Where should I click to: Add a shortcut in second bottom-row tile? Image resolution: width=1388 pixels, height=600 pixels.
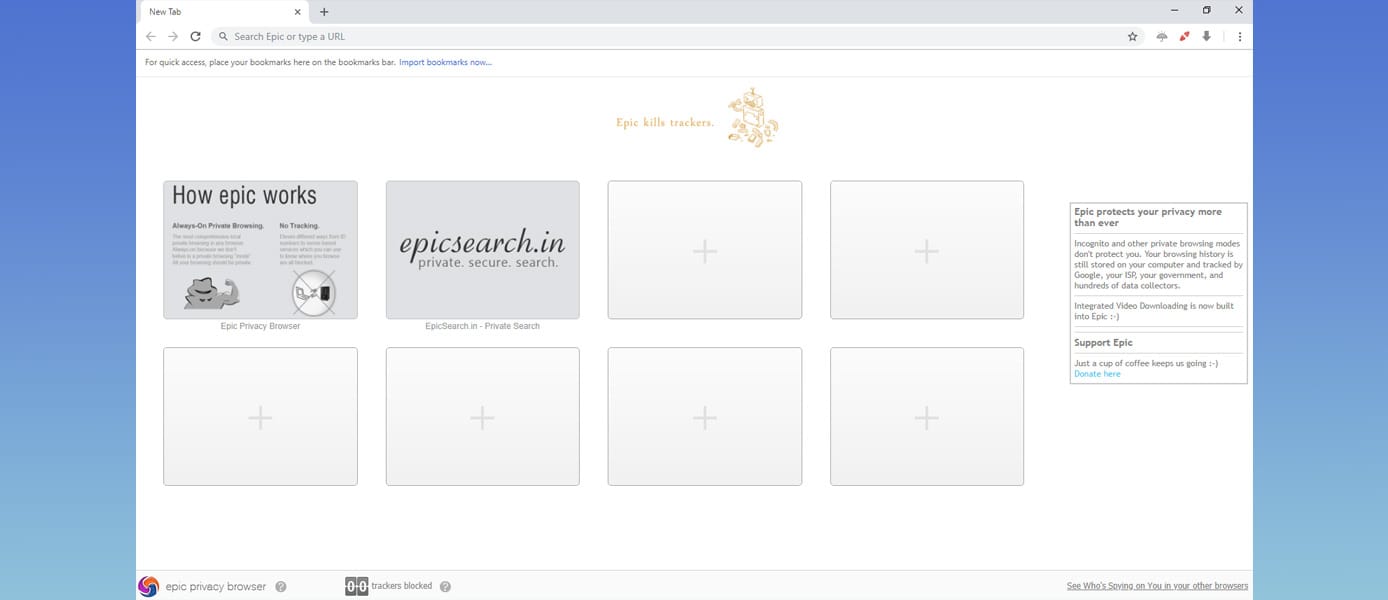pos(482,417)
